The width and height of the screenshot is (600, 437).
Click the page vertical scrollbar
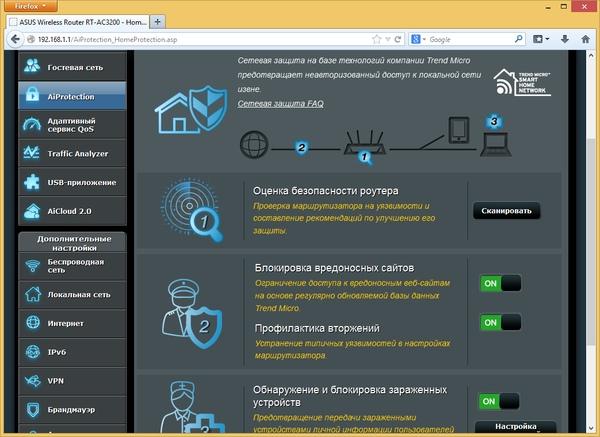coord(591,241)
